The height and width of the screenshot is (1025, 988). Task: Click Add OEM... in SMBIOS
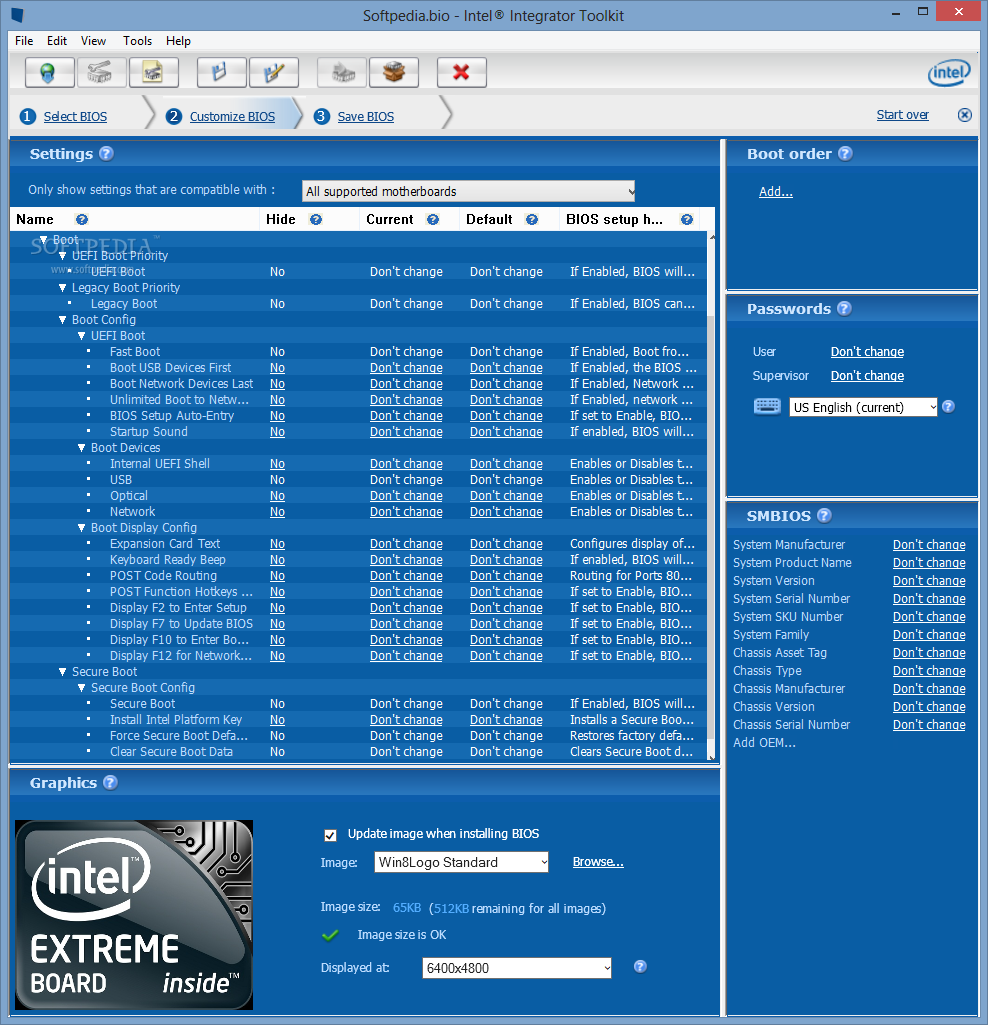click(x=764, y=743)
